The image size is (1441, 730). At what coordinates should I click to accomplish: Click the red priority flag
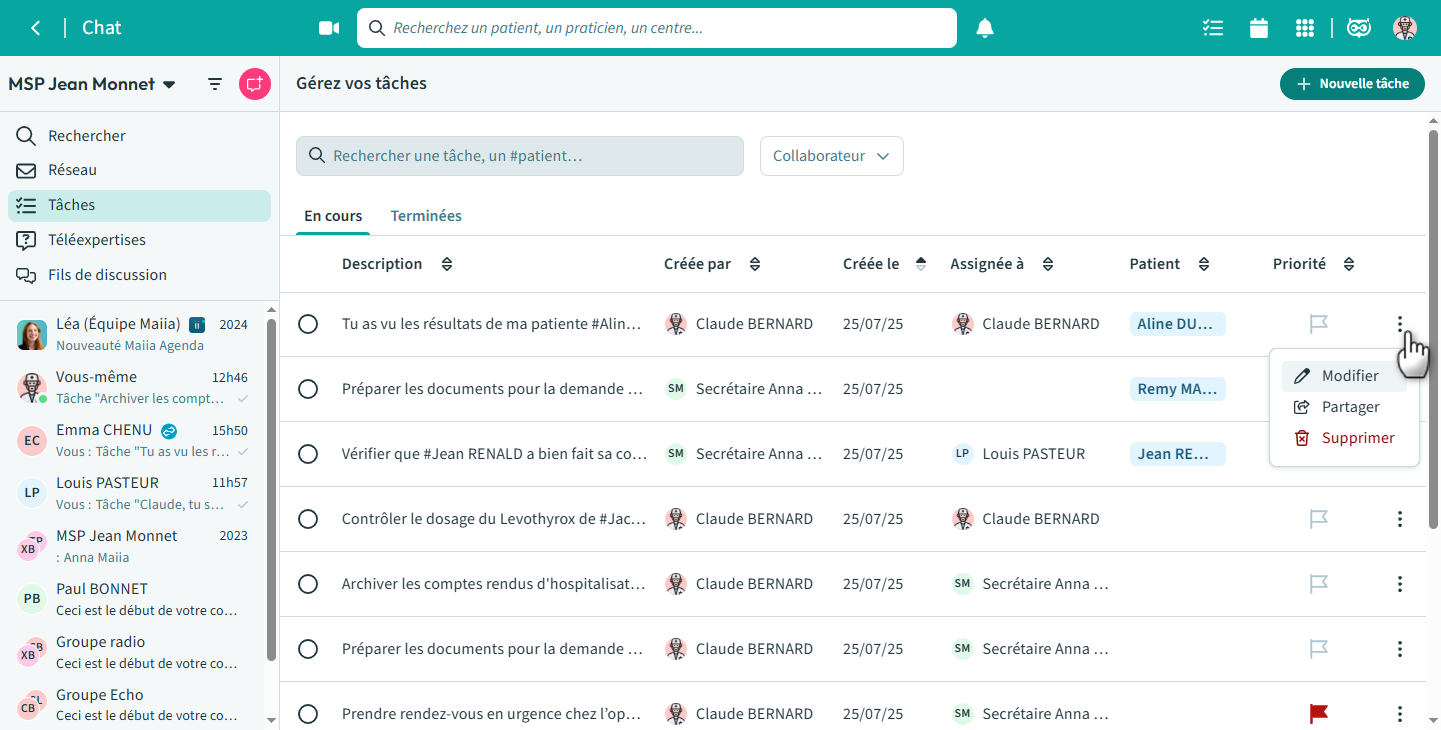(1319, 714)
